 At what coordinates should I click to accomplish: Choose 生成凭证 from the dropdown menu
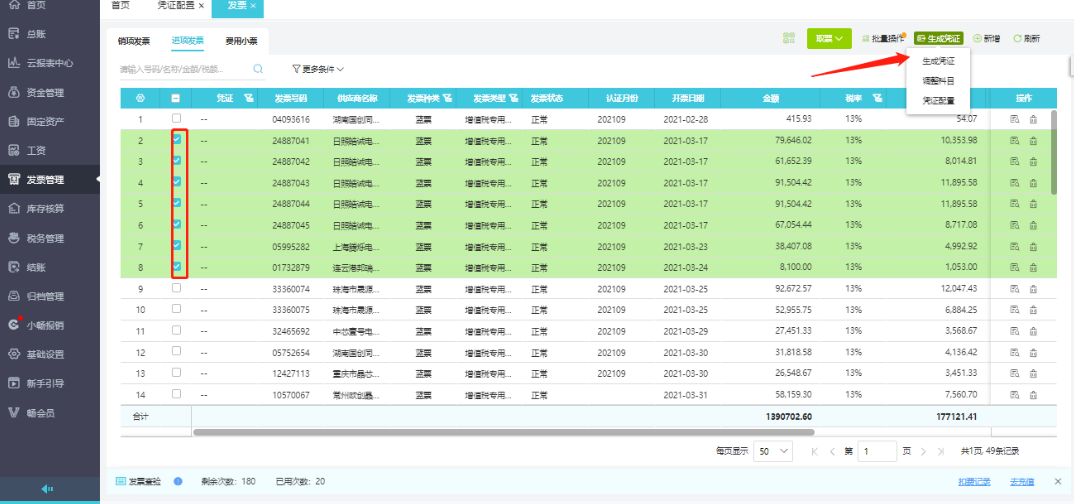coord(938,61)
